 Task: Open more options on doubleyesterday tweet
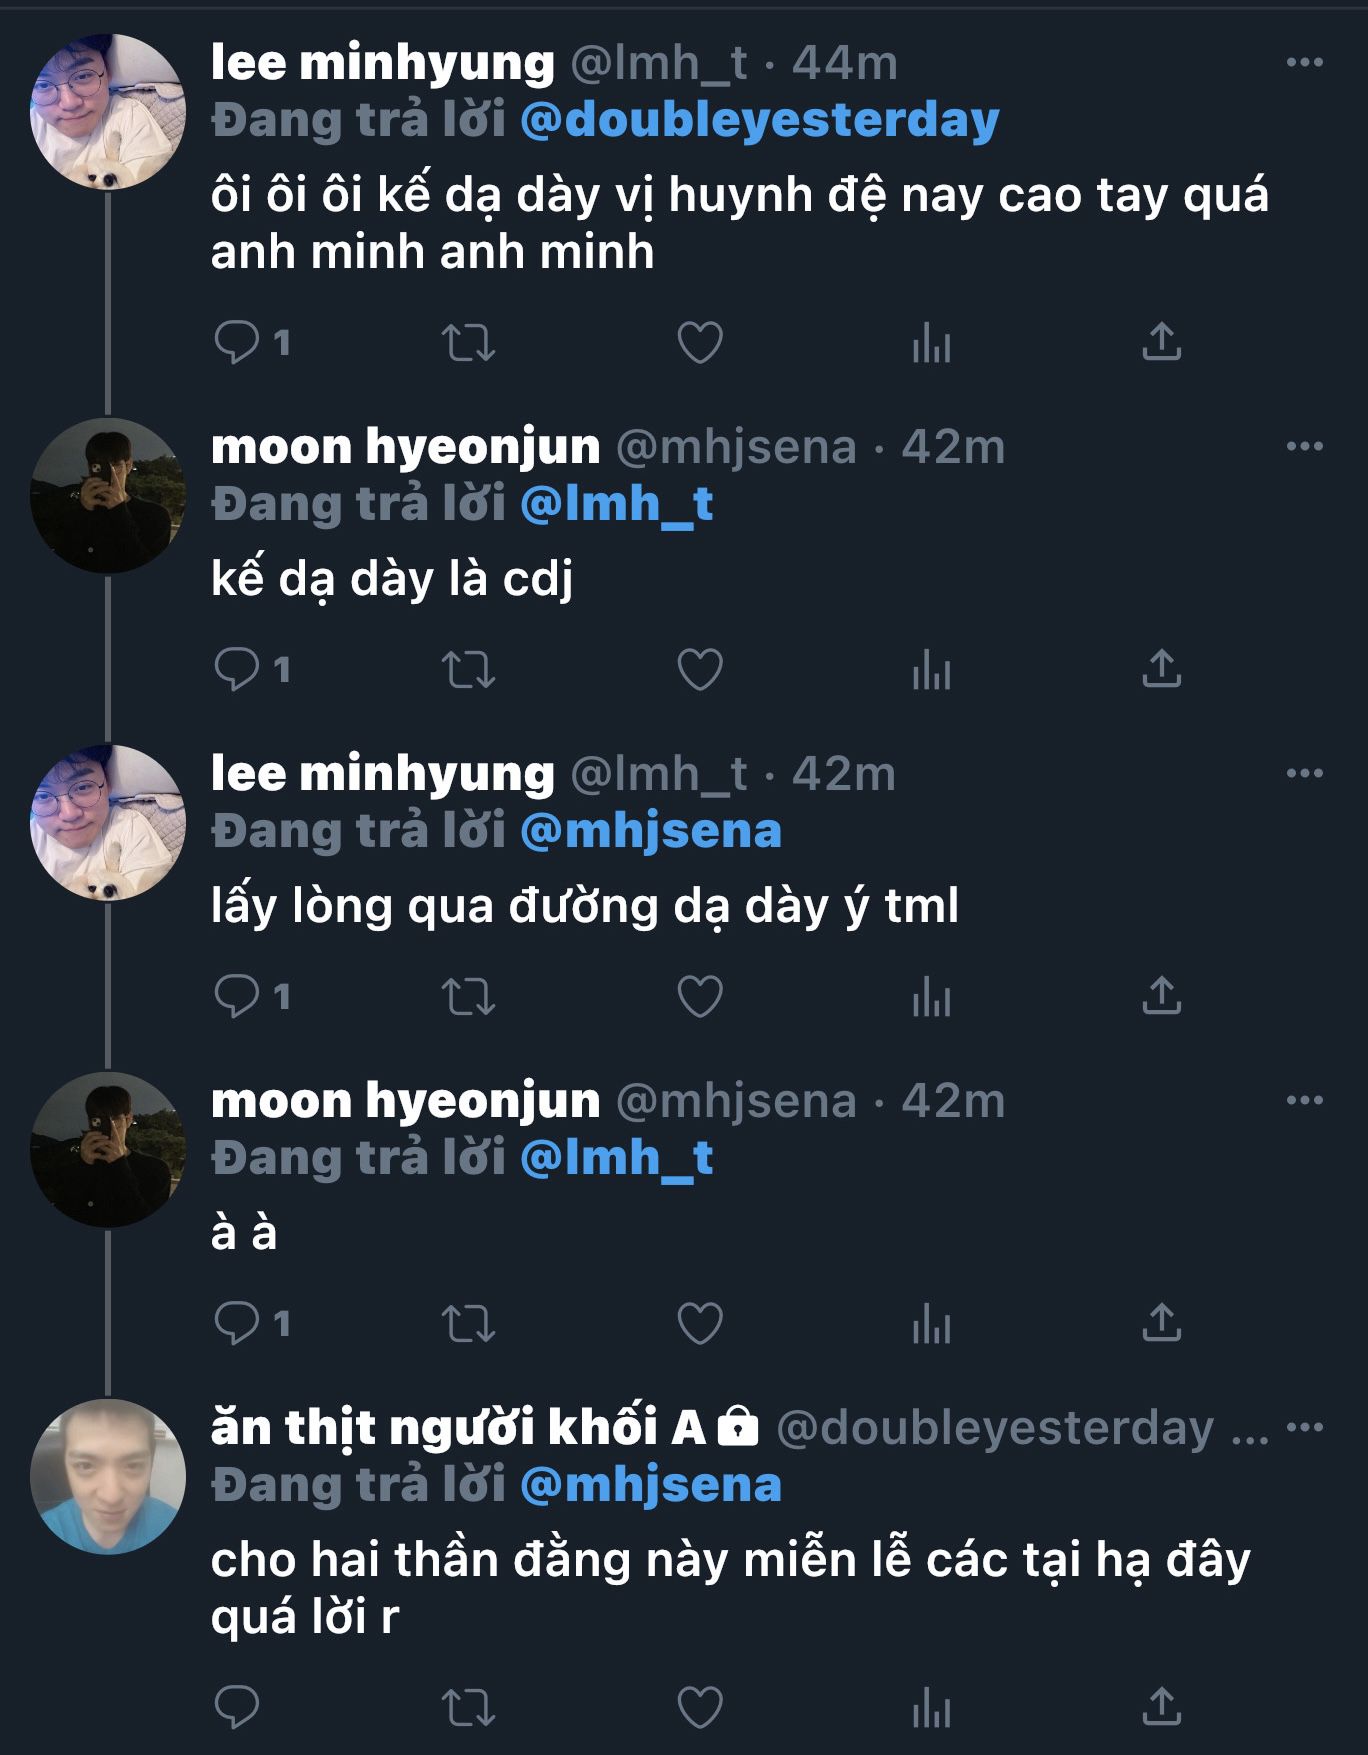coord(1304,1427)
